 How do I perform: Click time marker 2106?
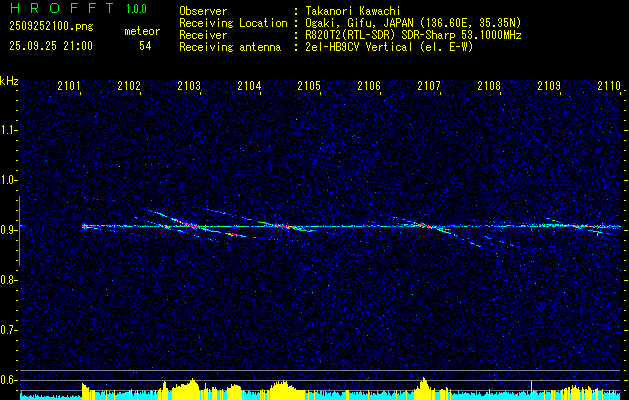click(369, 85)
